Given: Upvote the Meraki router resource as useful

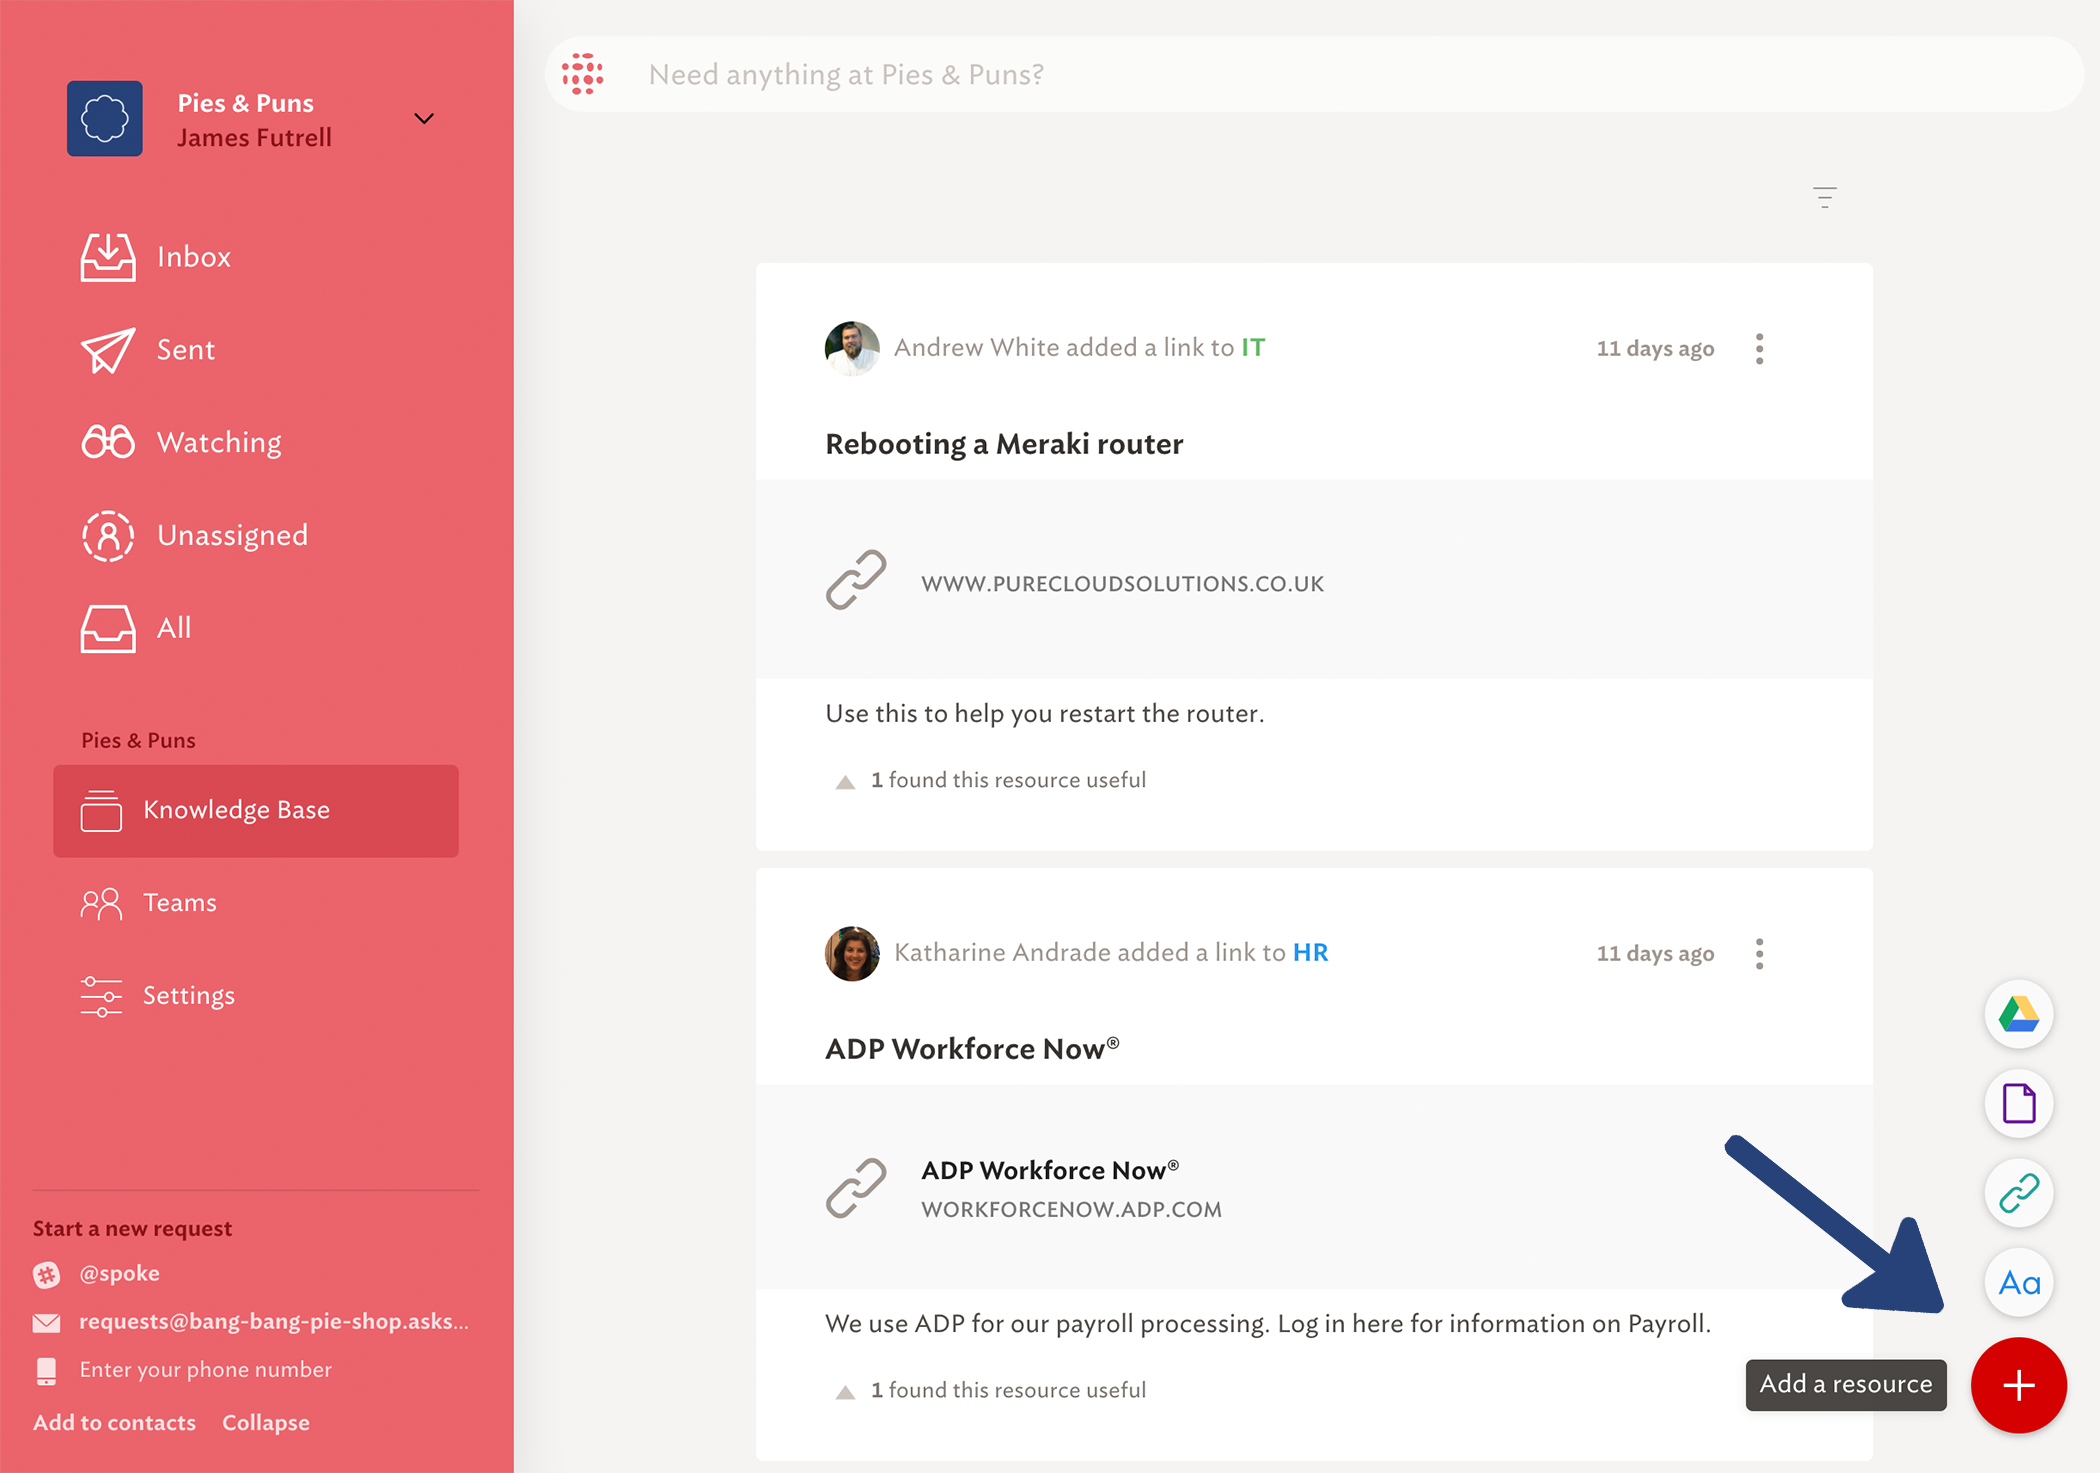Looking at the screenshot, I should point(845,781).
